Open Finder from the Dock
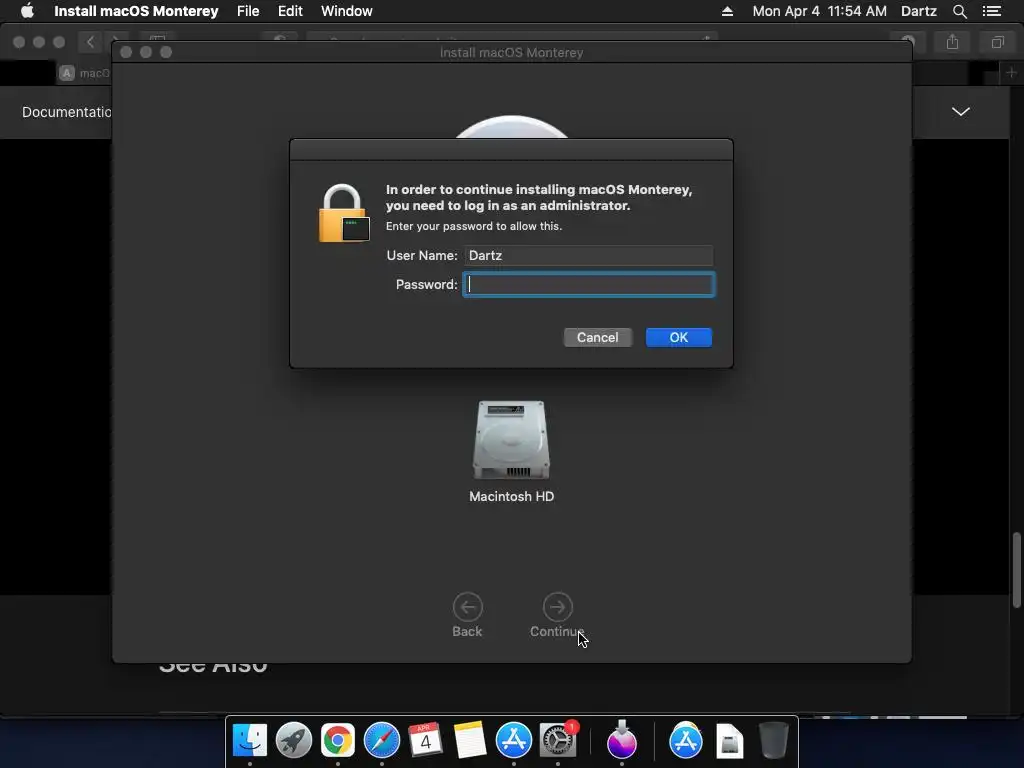 (249, 741)
